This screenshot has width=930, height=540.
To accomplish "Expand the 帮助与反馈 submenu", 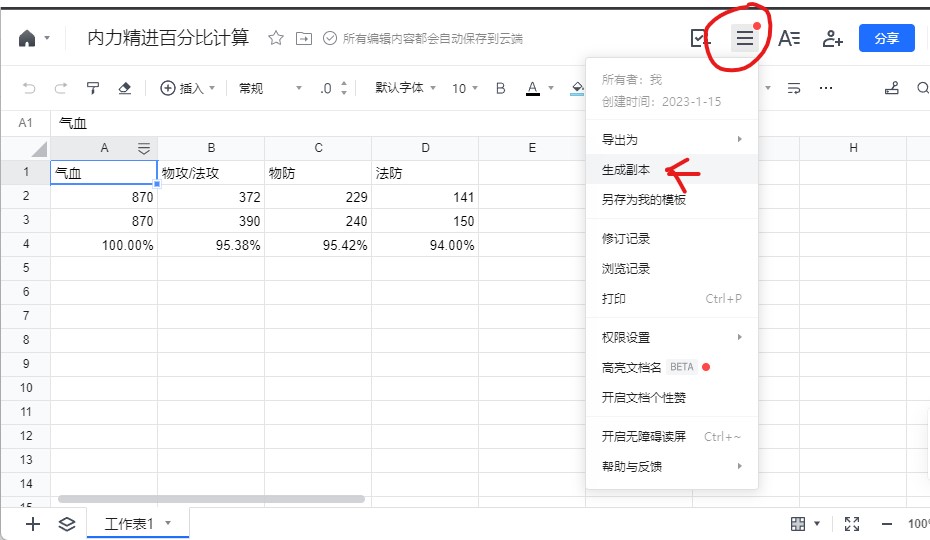I will click(x=671, y=466).
